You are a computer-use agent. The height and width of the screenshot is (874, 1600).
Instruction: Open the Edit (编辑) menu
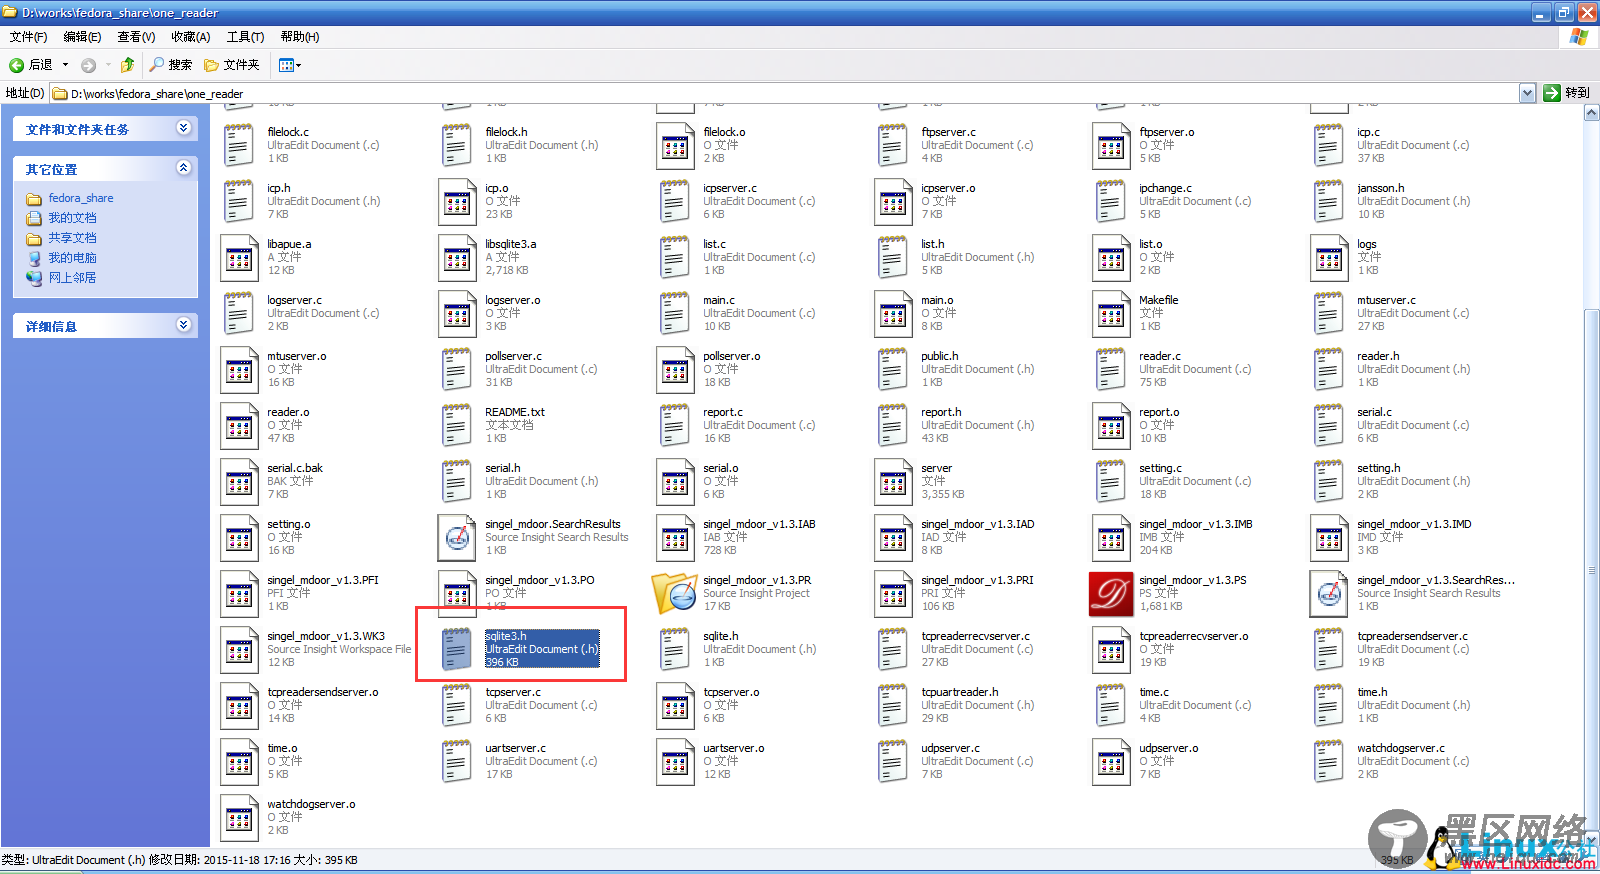pyautogui.click(x=82, y=37)
